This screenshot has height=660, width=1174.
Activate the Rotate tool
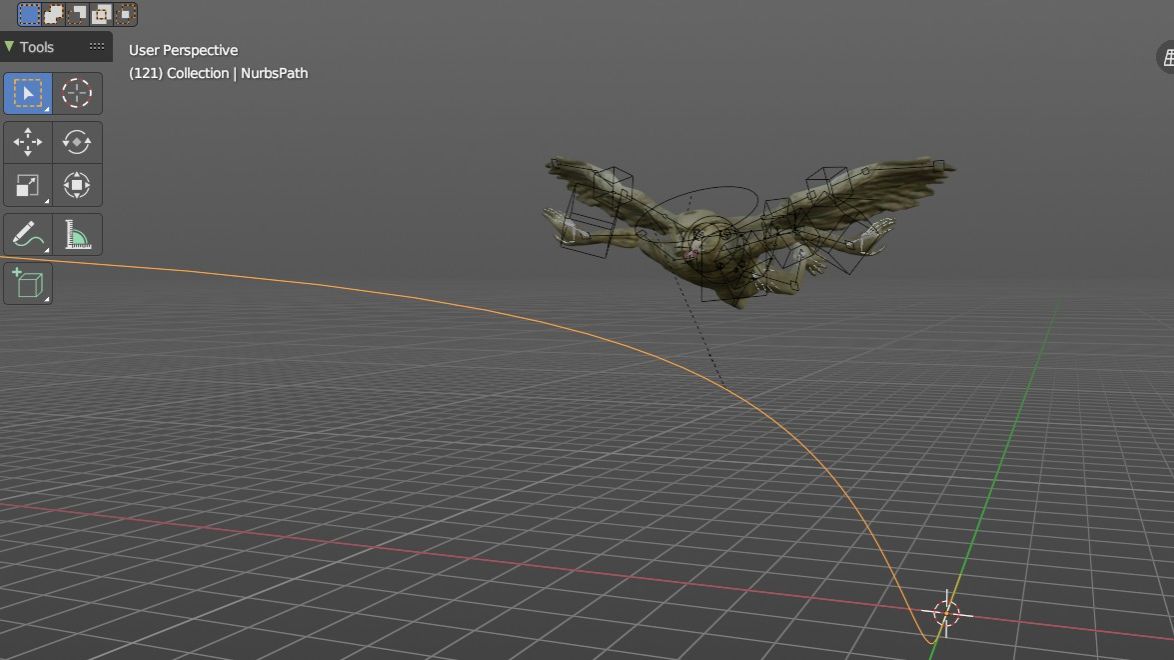pyautogui.click(x=76, y=142)
